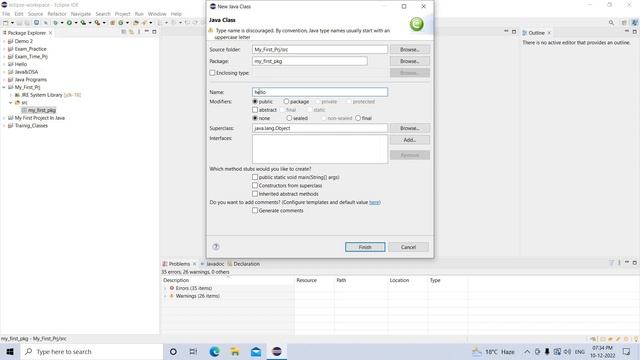Open File Explorer from the taskbar
The height and width of the screenshot is (360, 640).
(235, 351)
